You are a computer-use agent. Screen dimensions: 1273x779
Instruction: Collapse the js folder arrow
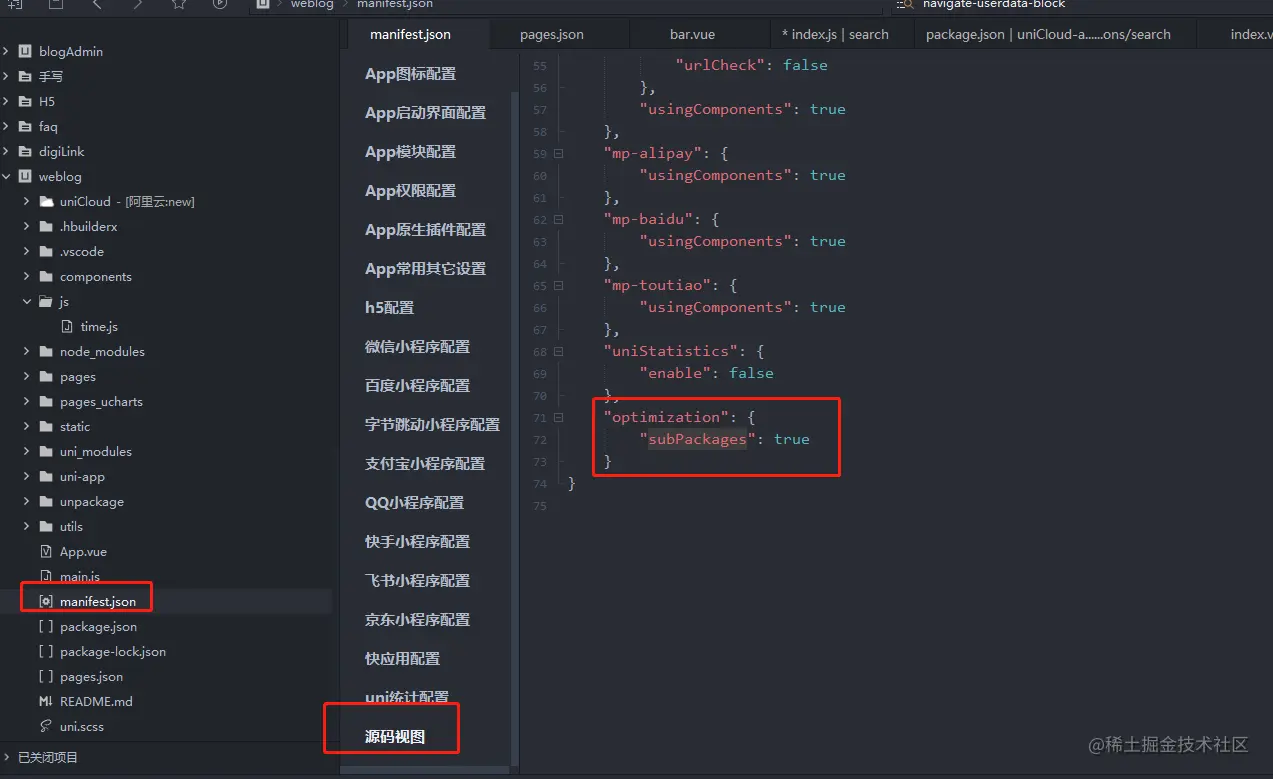[x=27, y=301]
